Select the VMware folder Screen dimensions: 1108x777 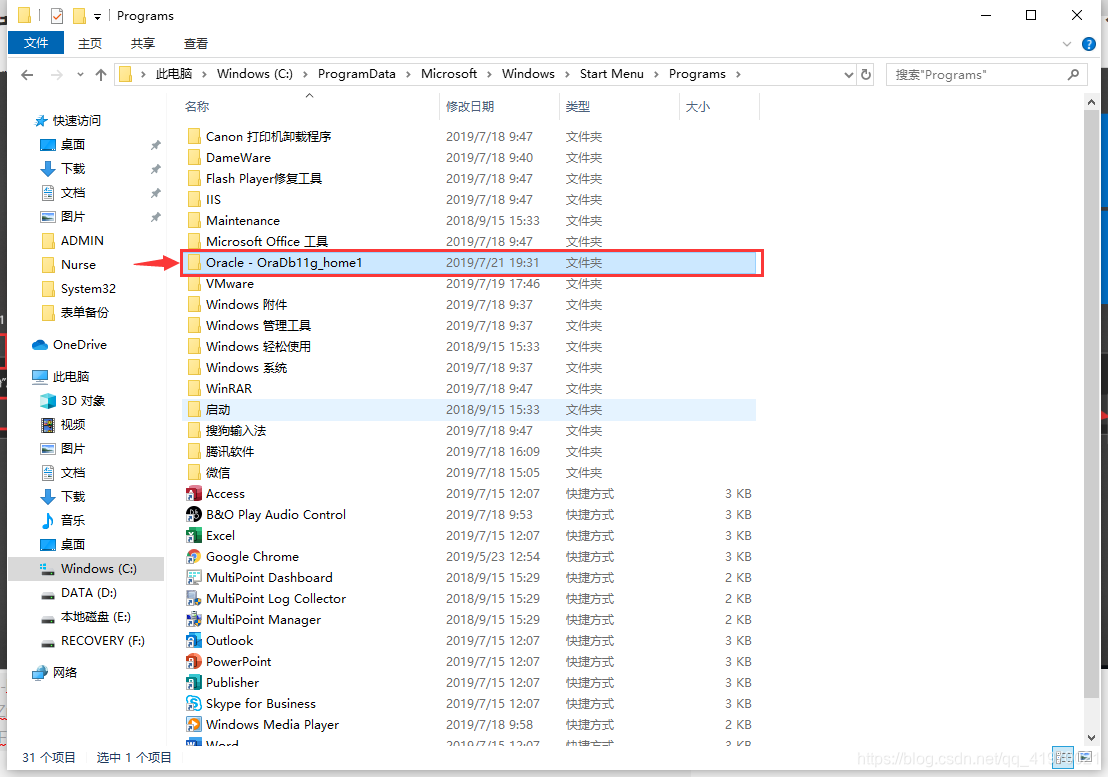(469, 284)
